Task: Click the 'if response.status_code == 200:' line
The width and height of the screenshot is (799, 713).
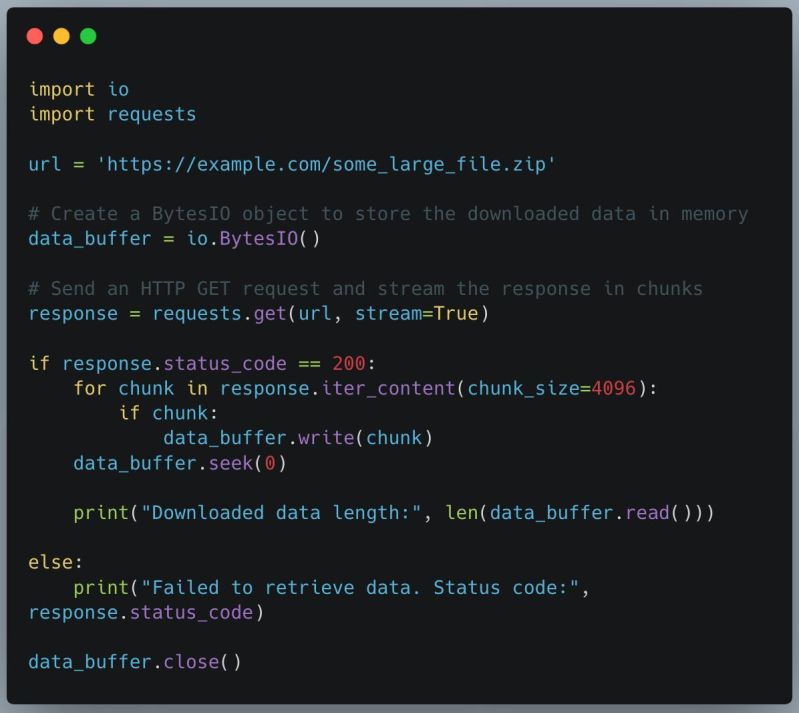Action: (202, 363)
